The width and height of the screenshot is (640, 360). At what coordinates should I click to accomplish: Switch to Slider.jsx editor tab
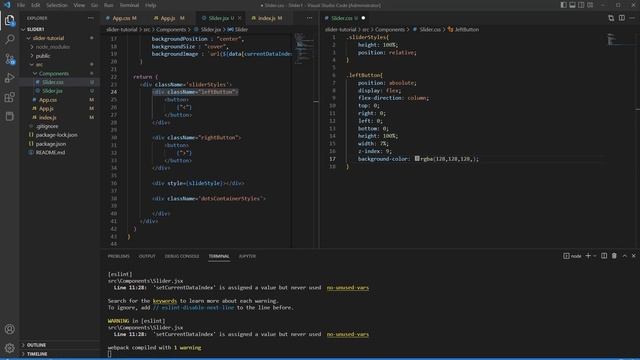click(x=218, y=18)
